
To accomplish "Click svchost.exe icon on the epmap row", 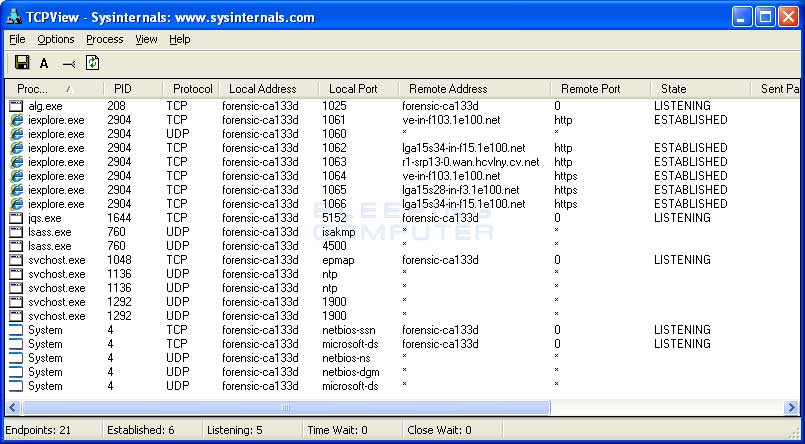I will point(16,260).
